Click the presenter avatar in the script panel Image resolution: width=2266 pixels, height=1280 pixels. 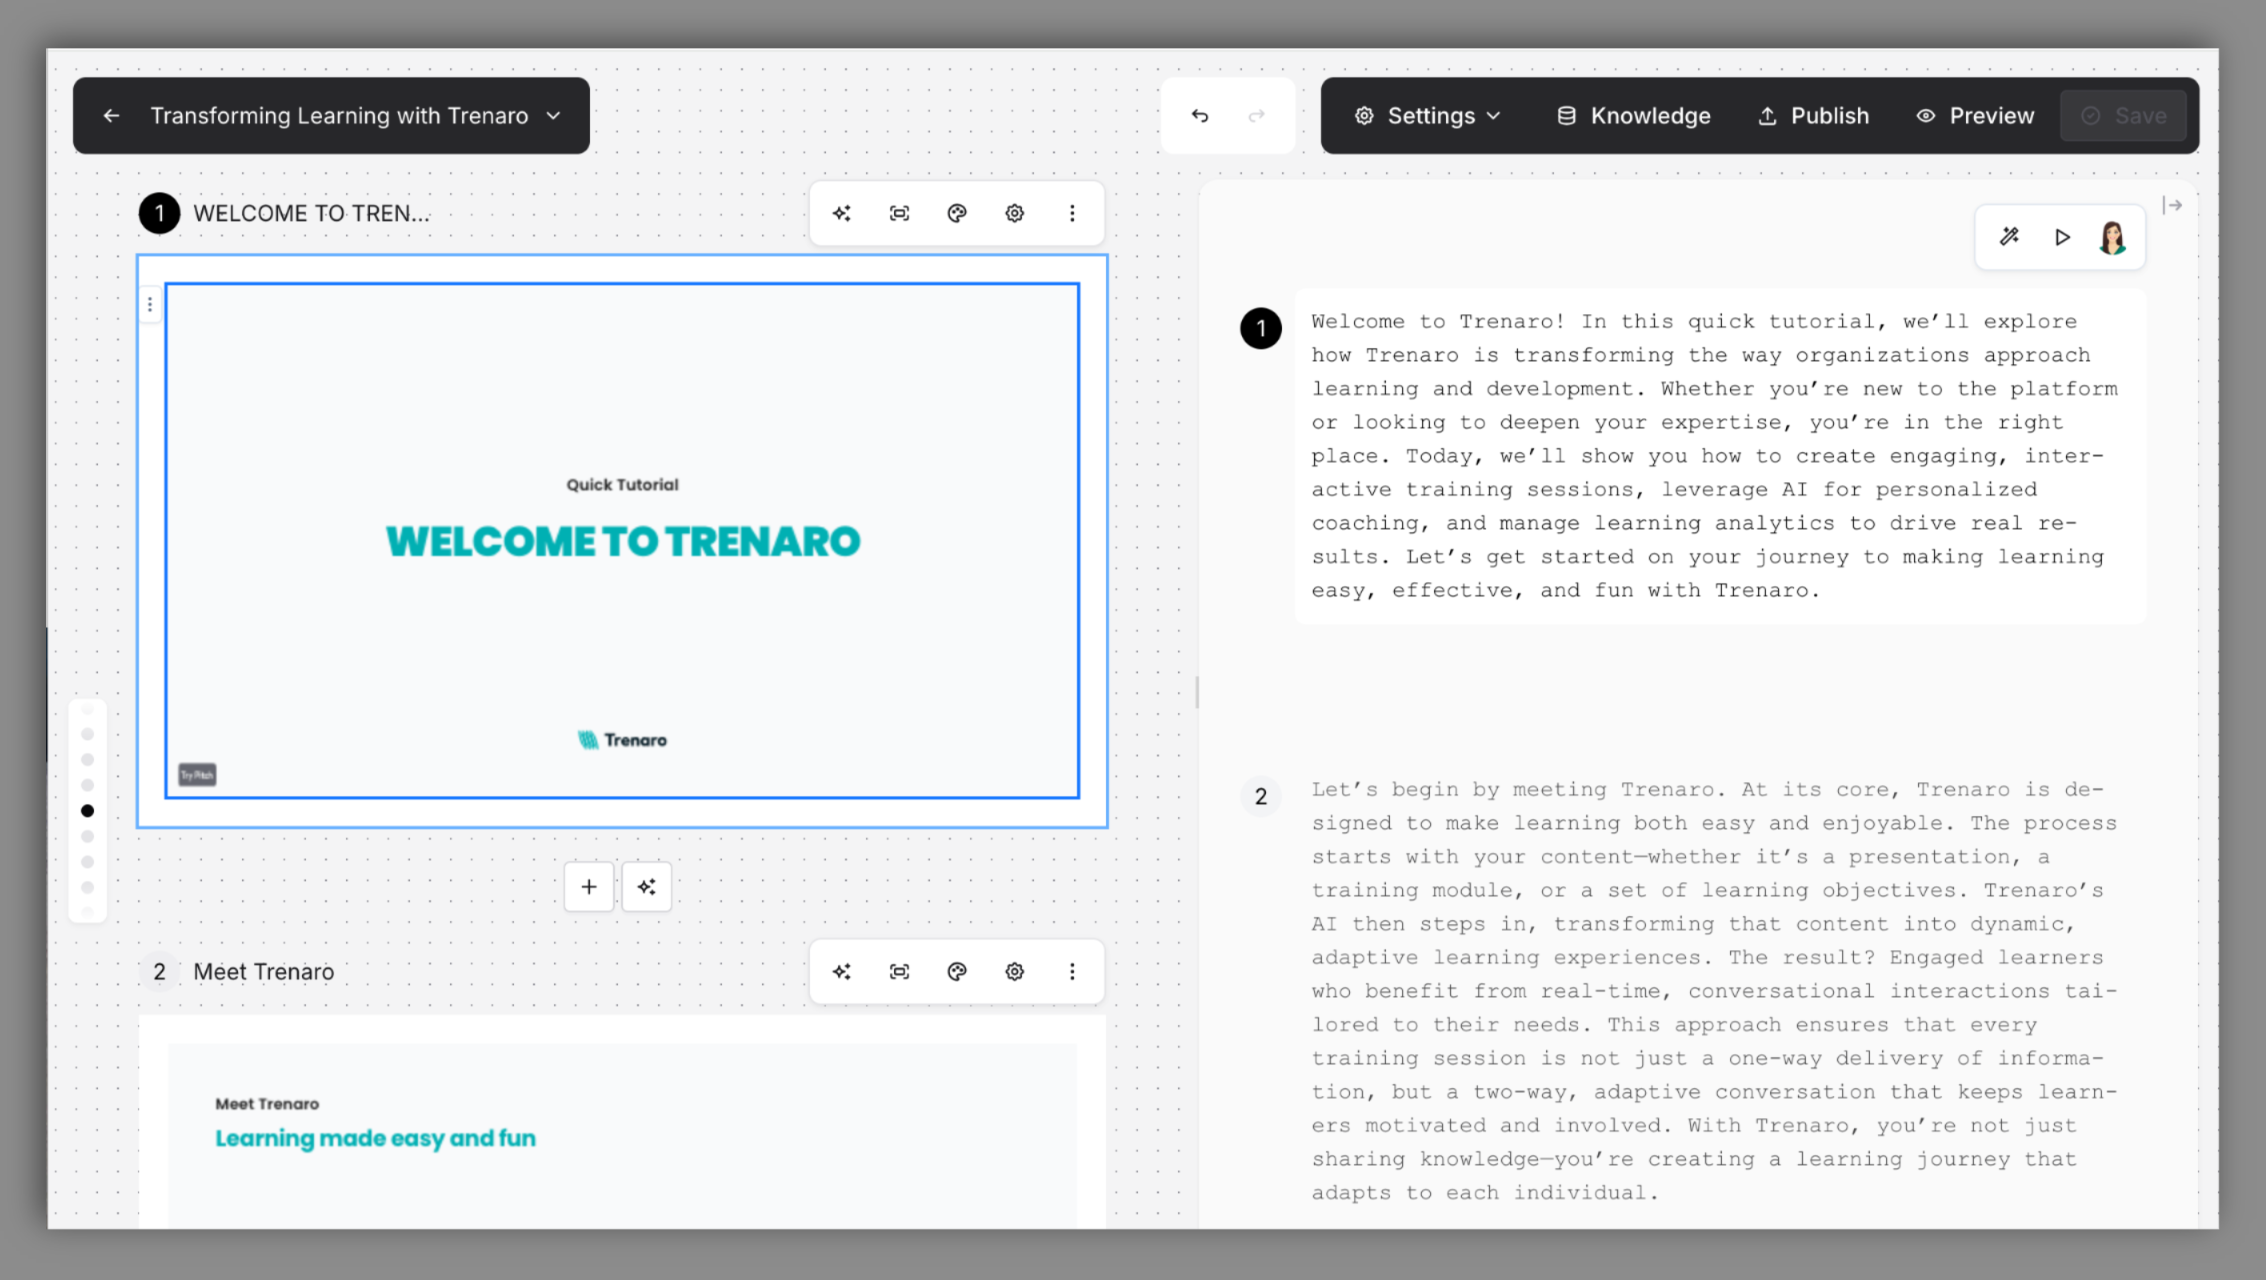coord(2112,237)
